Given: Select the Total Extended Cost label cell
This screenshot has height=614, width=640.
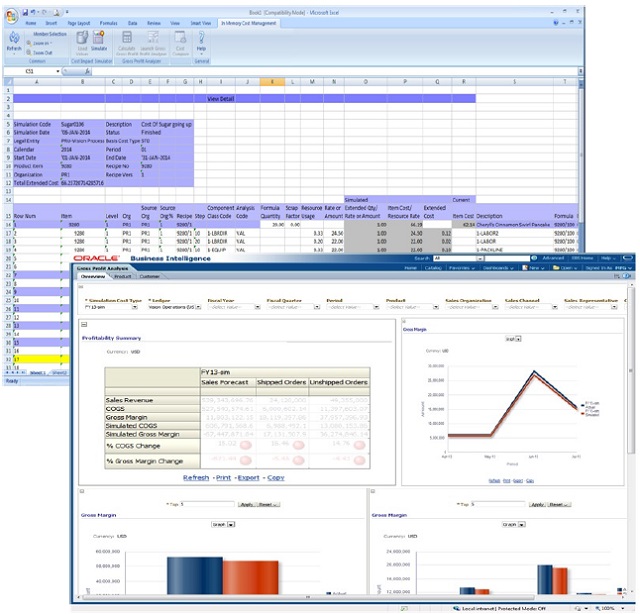Looking at the screenshot, I should pos(36,183).
